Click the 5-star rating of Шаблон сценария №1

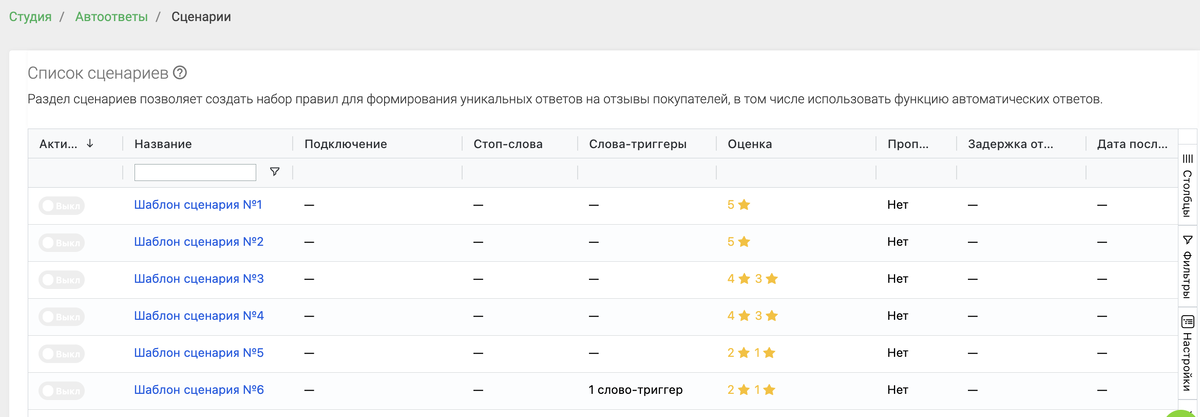click(x=739, y=205)
